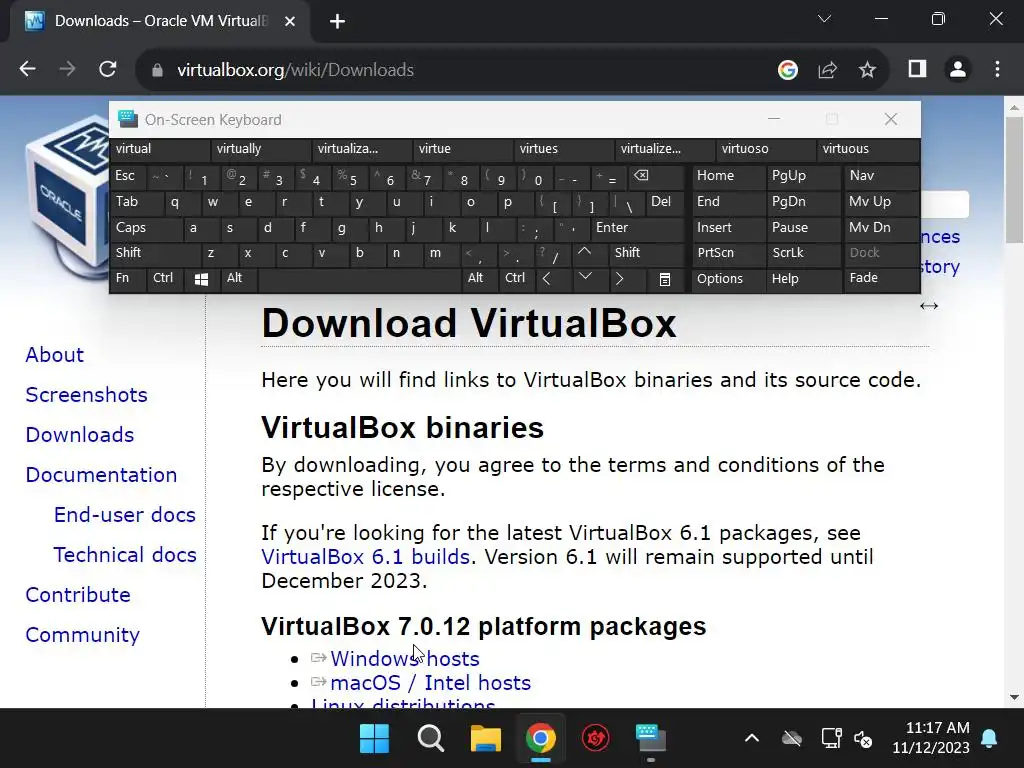Toggle the left Ctrl key
The width and height of the screenshot is (1024, 768).
(x=165, y=279)
